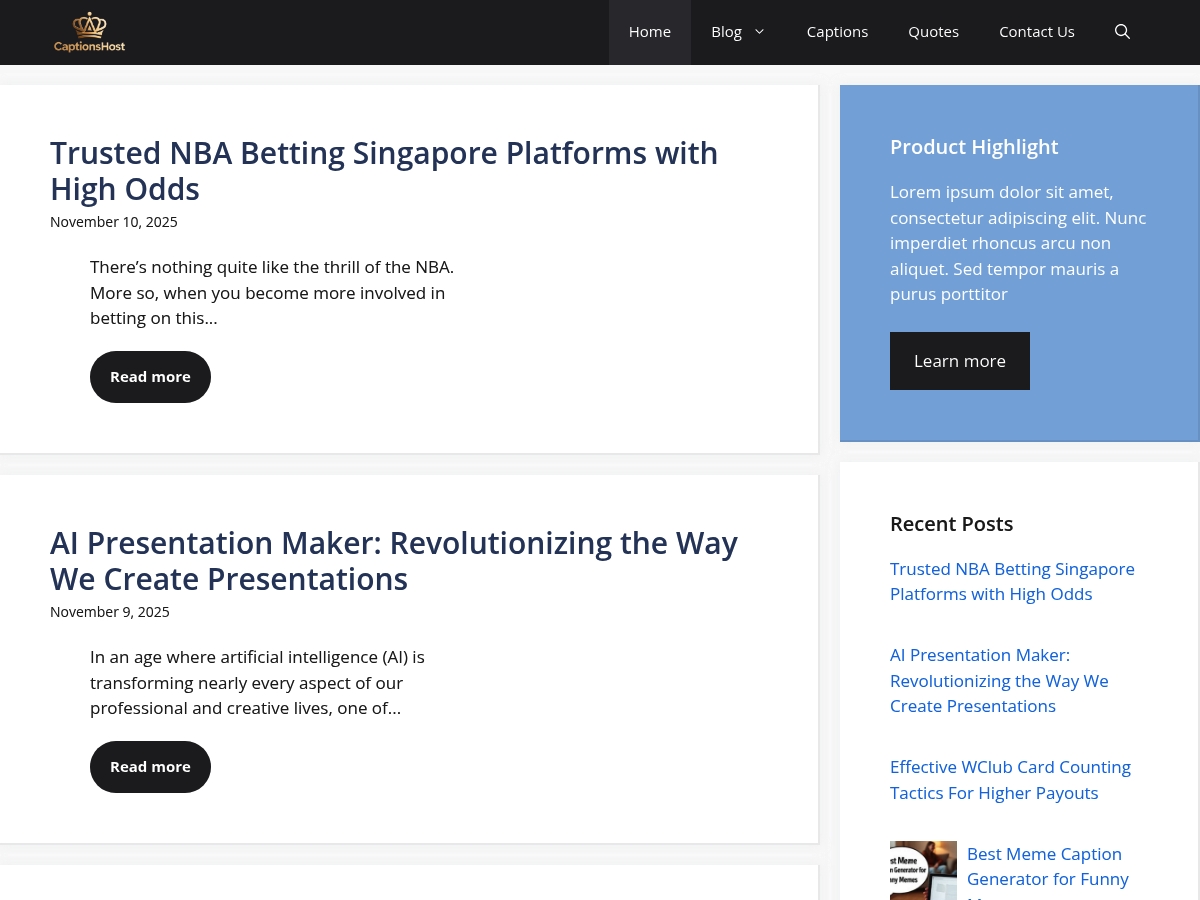Open the Quotes menu item

(x=933, y=32)
